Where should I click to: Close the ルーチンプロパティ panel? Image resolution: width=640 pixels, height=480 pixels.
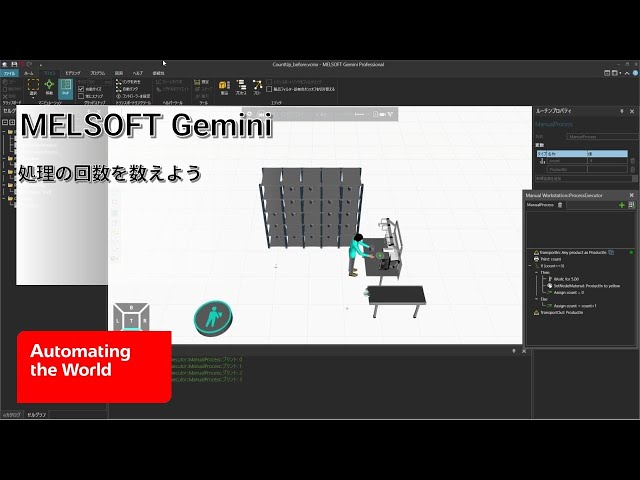tap(632, 111)
